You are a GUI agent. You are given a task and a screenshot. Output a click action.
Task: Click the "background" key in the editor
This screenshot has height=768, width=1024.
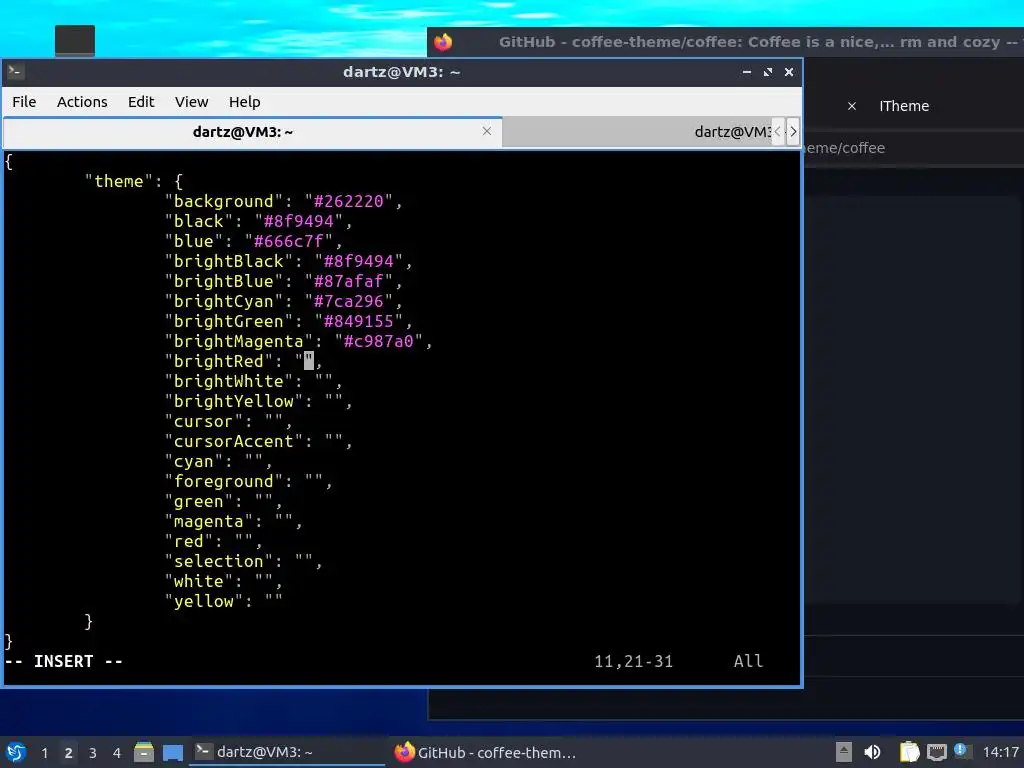point(223,201)
